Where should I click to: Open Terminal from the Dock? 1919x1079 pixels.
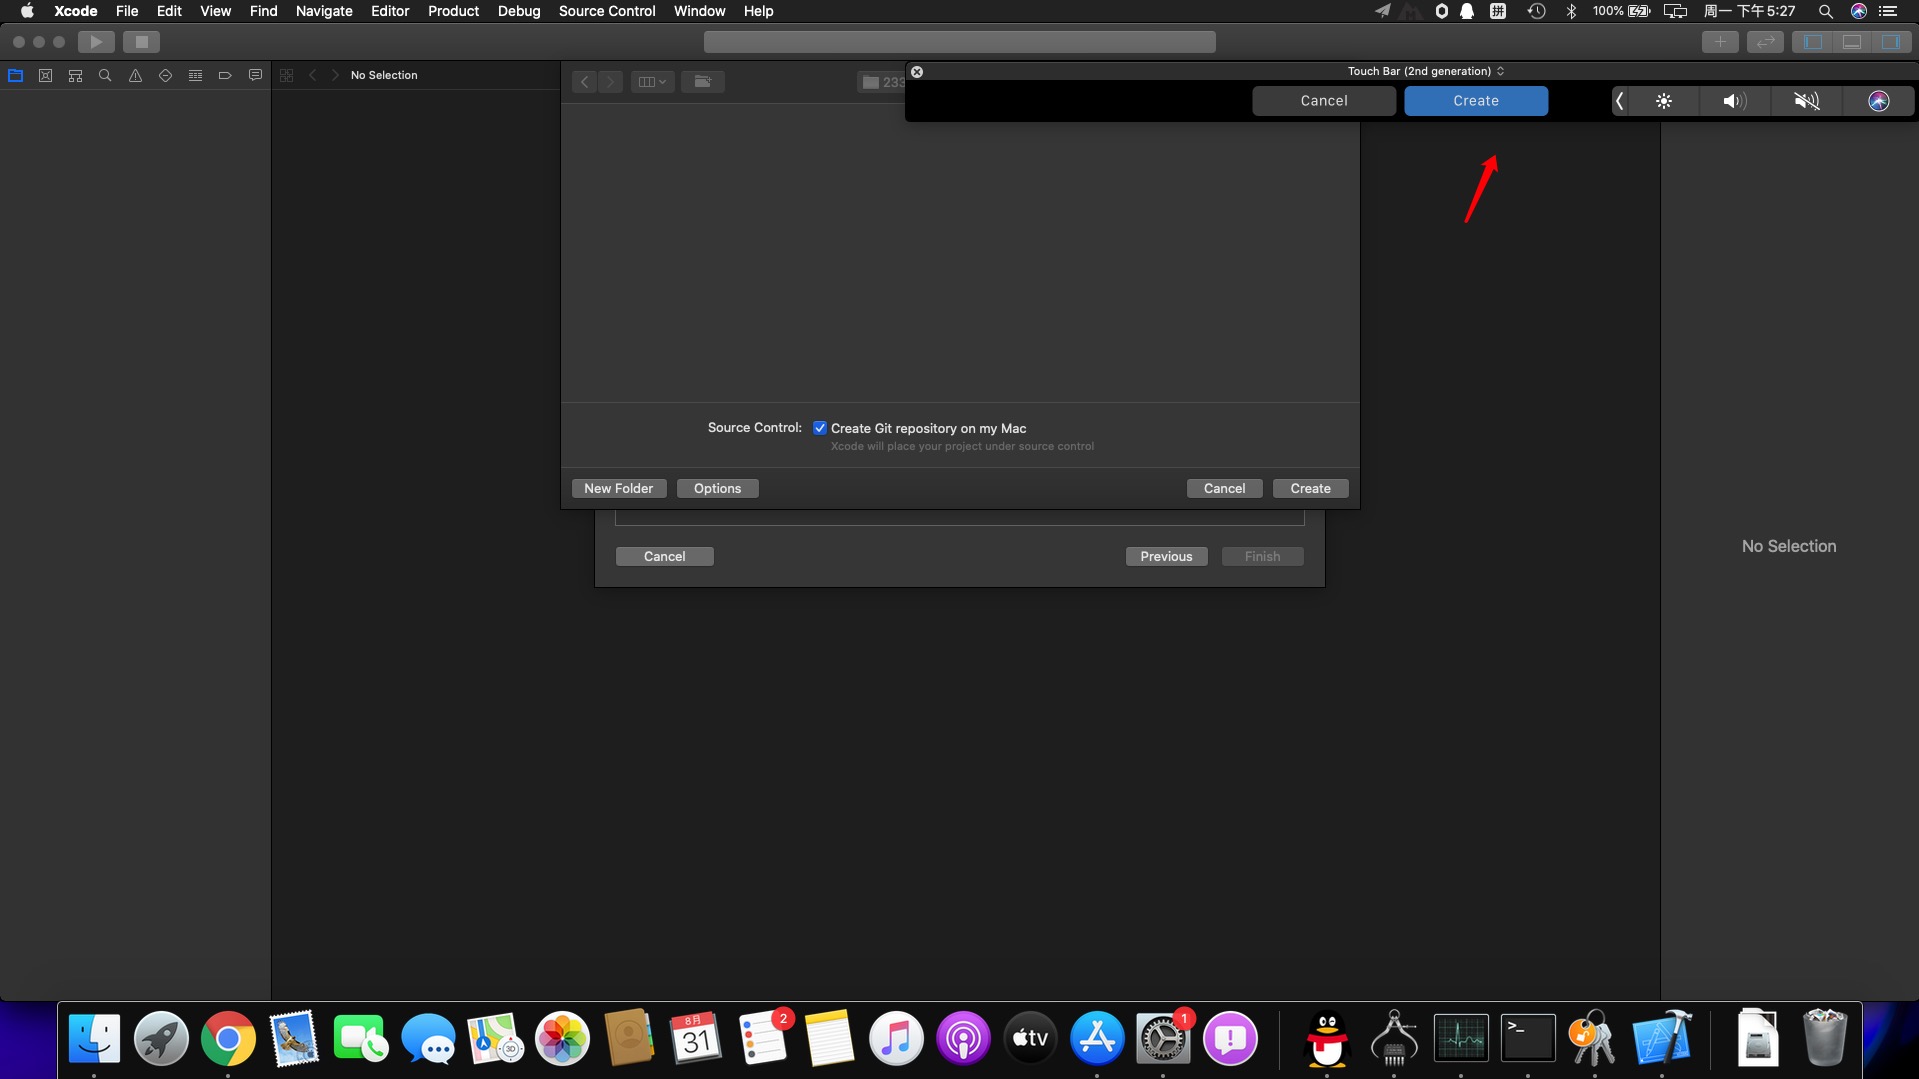tap(1528, 1039)
